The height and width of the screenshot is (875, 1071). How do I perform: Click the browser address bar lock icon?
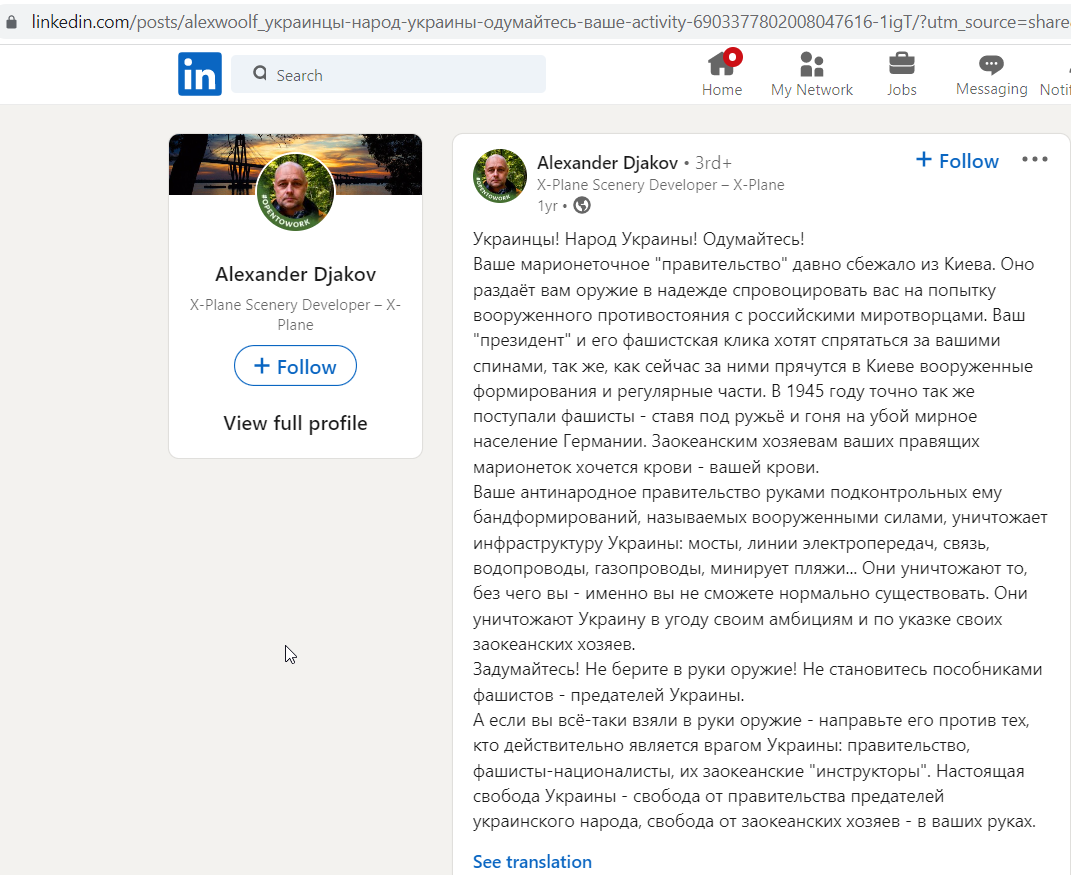(x=11, y=22)
